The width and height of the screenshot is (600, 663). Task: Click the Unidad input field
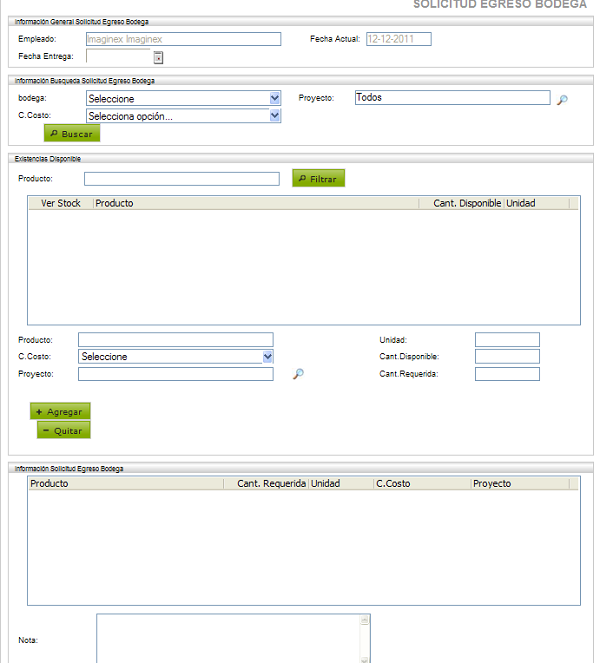click(507, 340)
